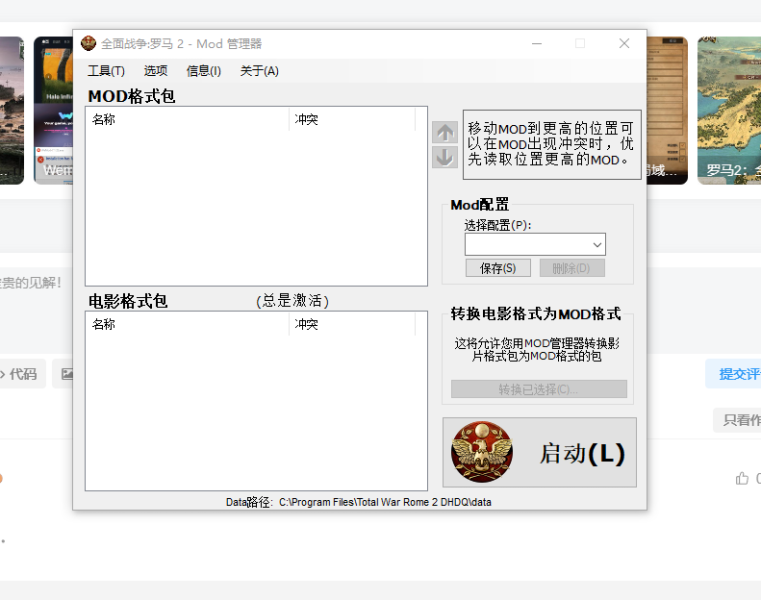Open the 关于(A) menu

(259, 71)
